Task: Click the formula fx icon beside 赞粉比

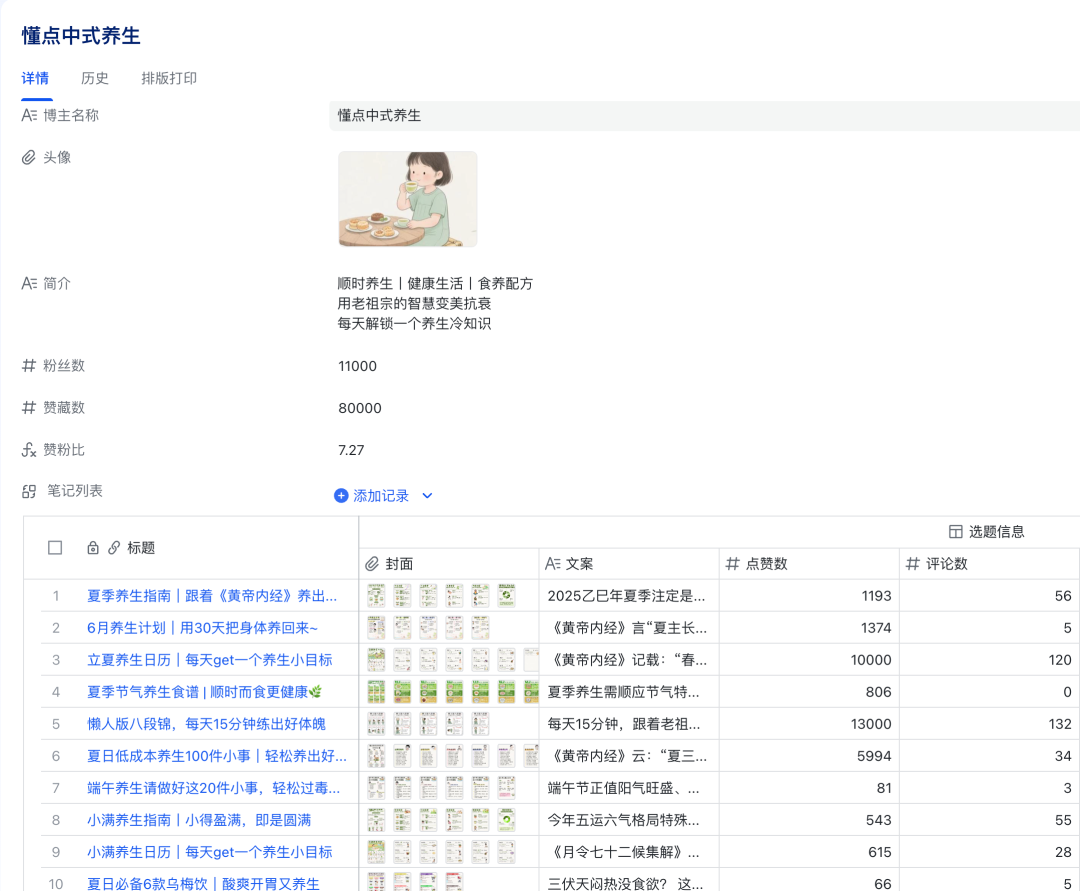Action: pyautogui.click(x=30, y=449)
